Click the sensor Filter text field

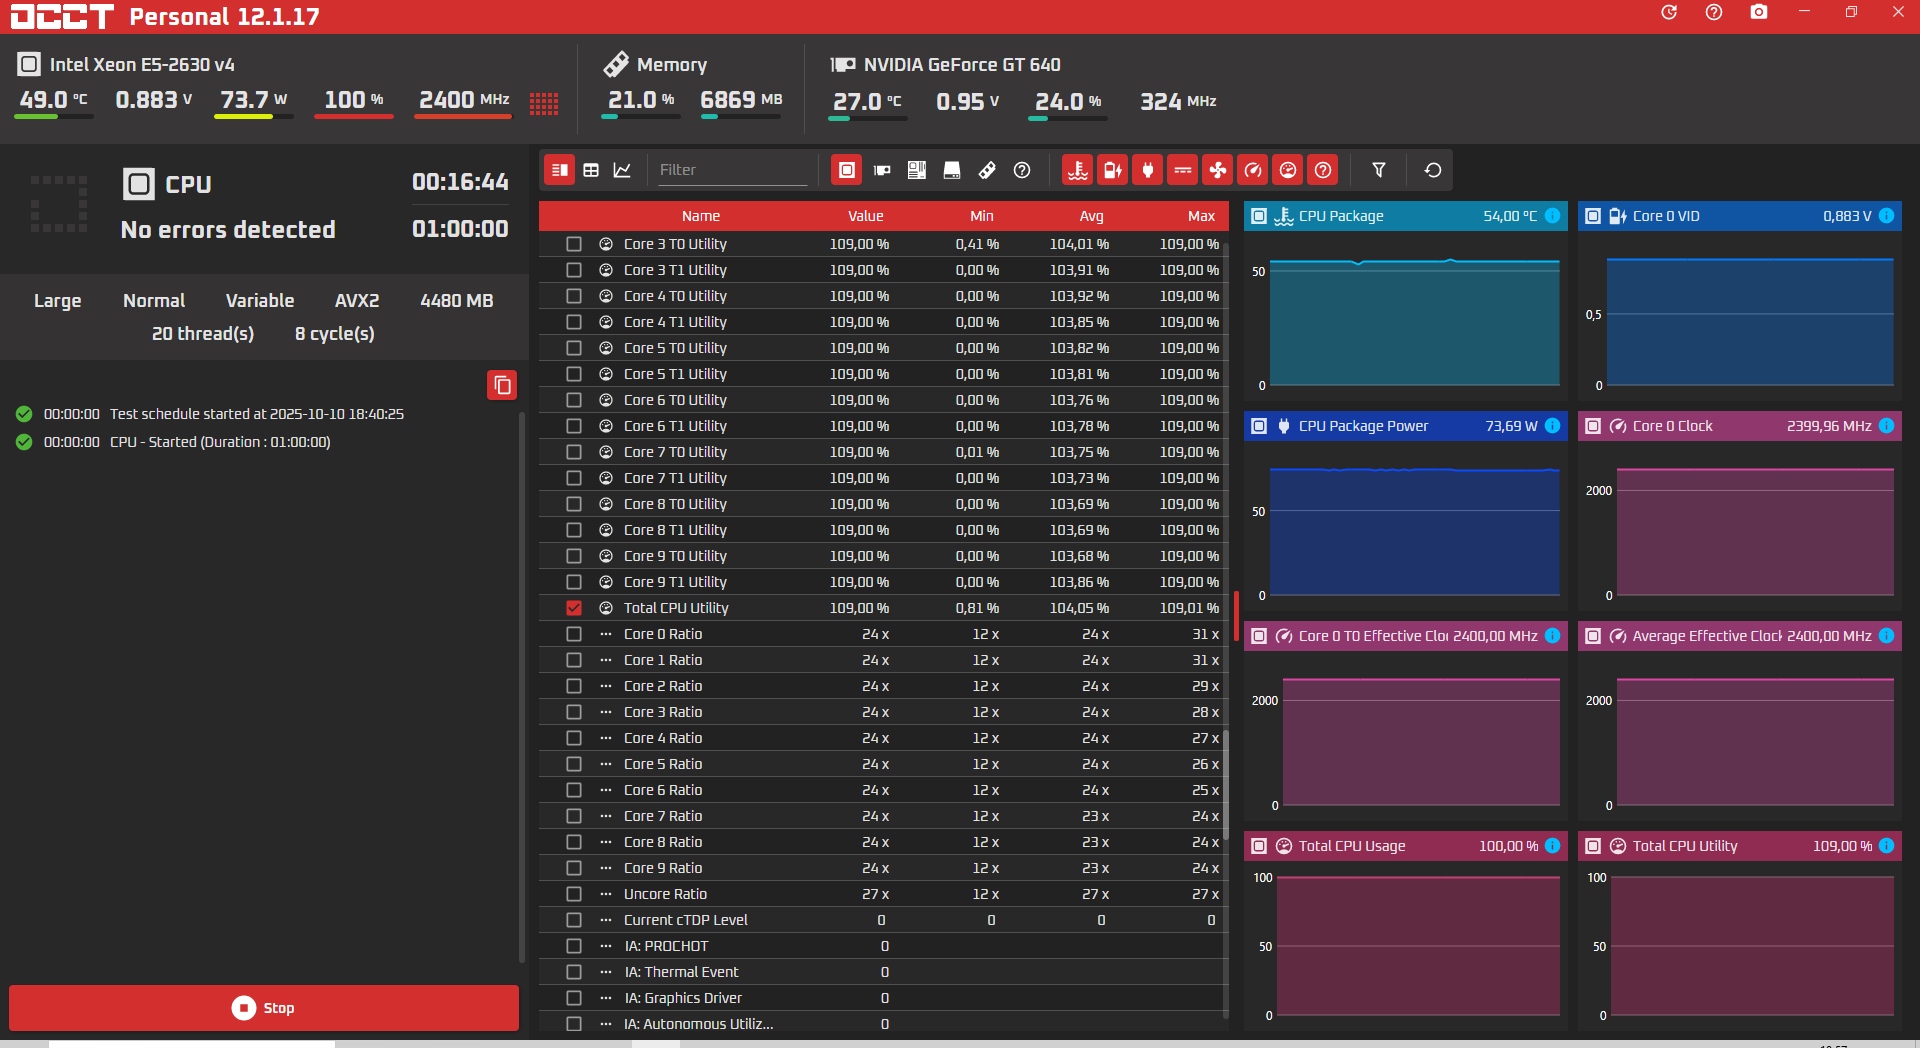click(732, 170)
